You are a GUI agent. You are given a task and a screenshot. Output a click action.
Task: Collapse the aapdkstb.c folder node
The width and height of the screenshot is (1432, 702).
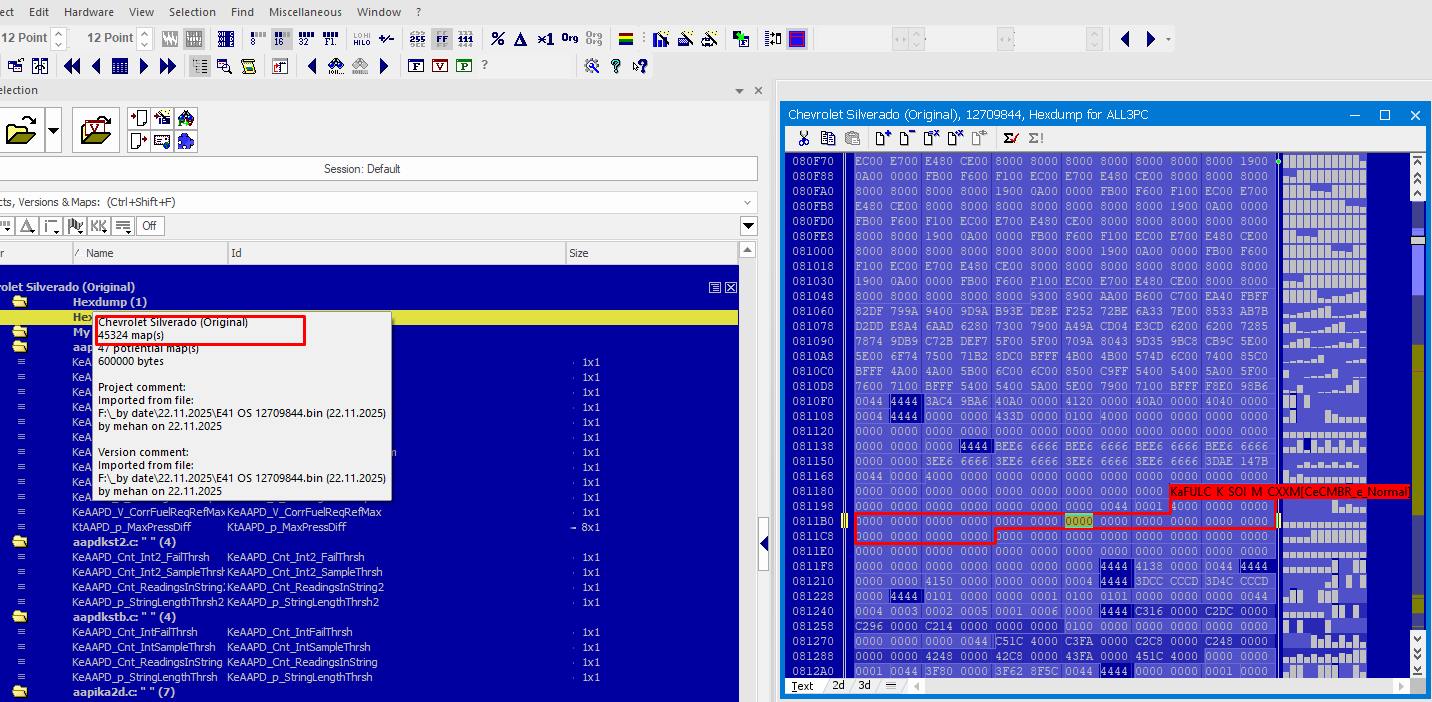pyautogui.click(x=20, y=617)
